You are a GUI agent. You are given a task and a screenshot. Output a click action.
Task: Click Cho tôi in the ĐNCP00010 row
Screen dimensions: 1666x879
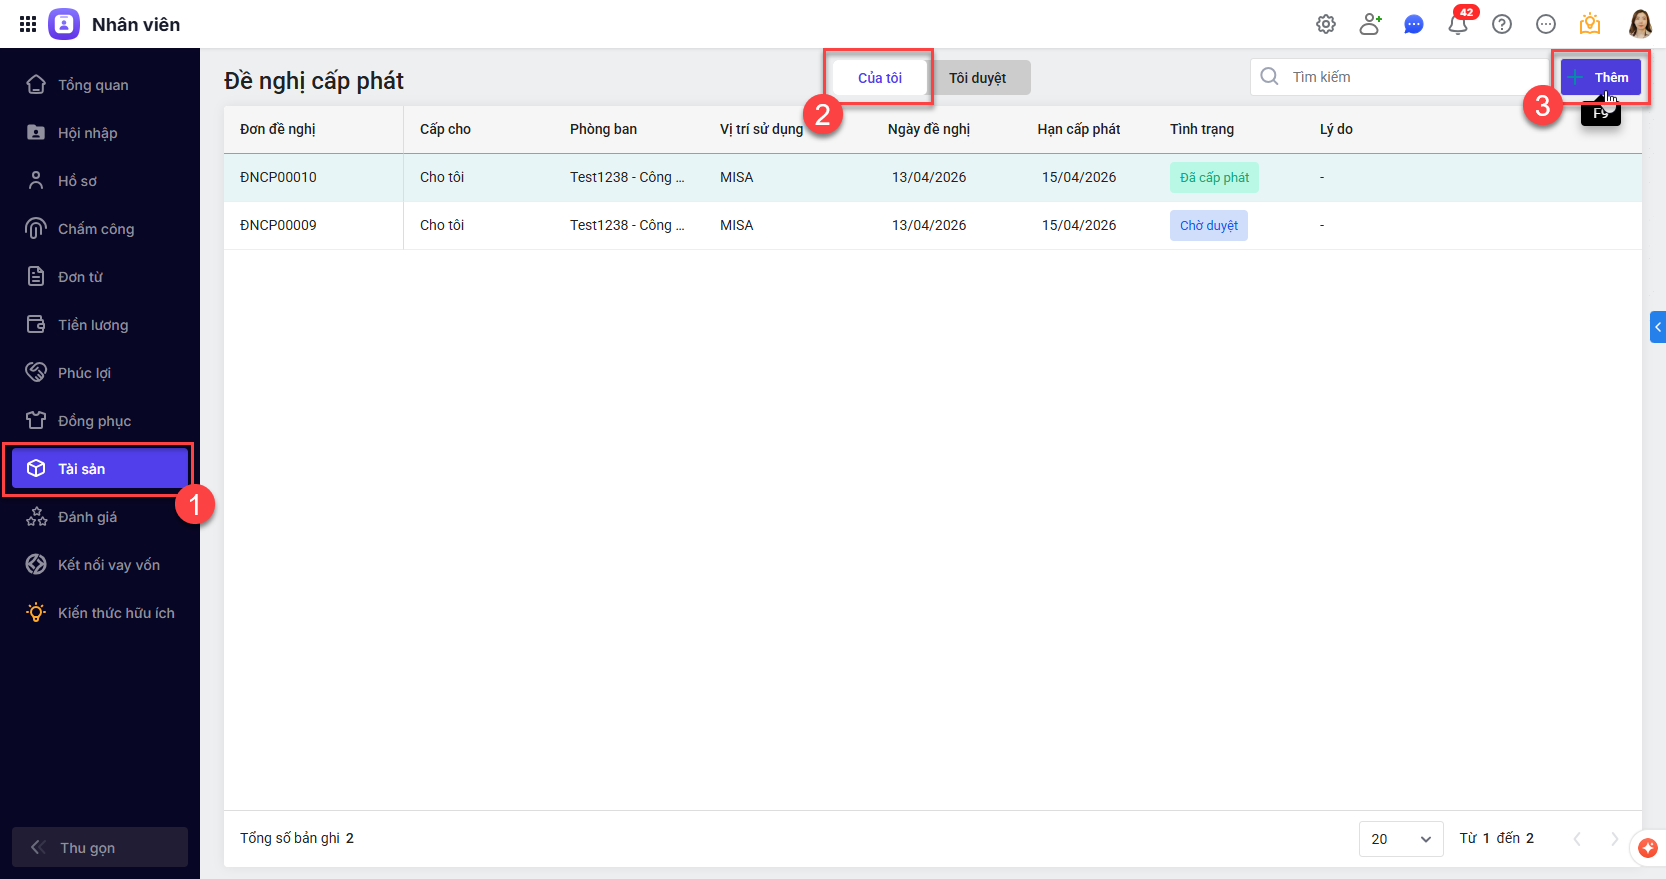(442, 177)
